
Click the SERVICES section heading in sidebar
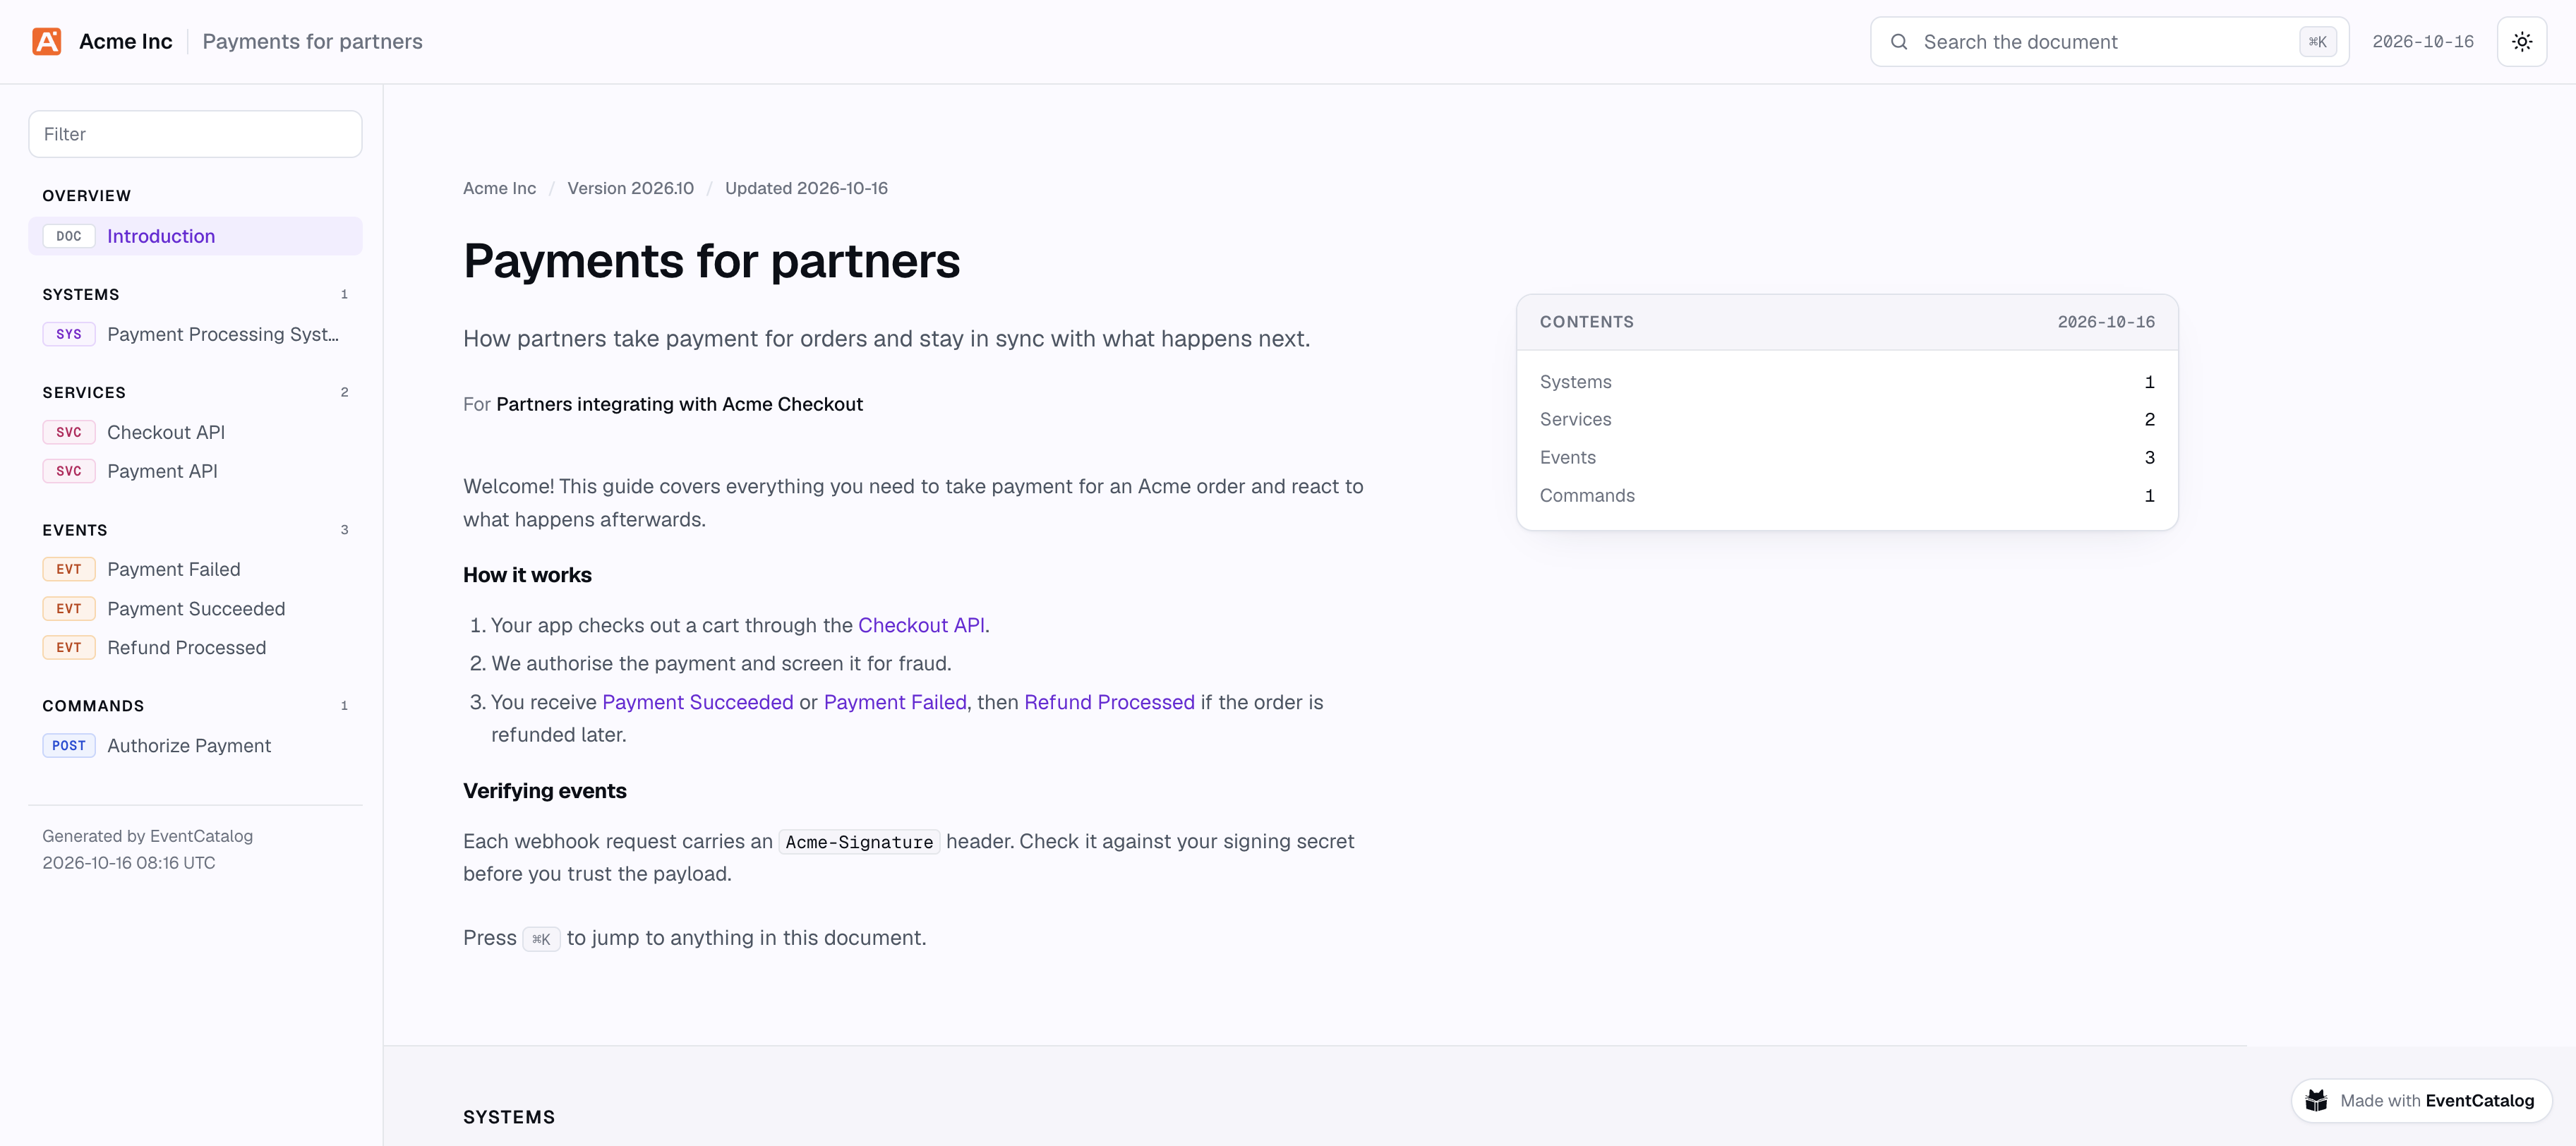[x=84, y=392]
